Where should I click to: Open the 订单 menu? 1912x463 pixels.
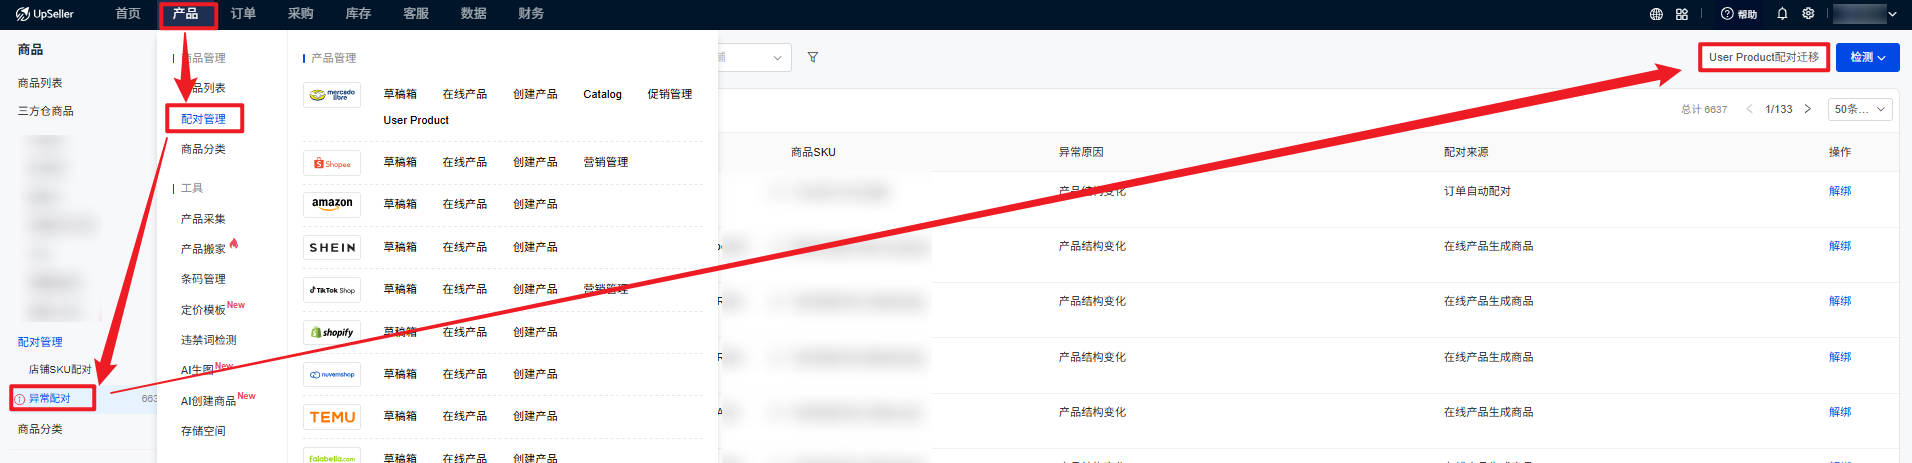[243, 14]
